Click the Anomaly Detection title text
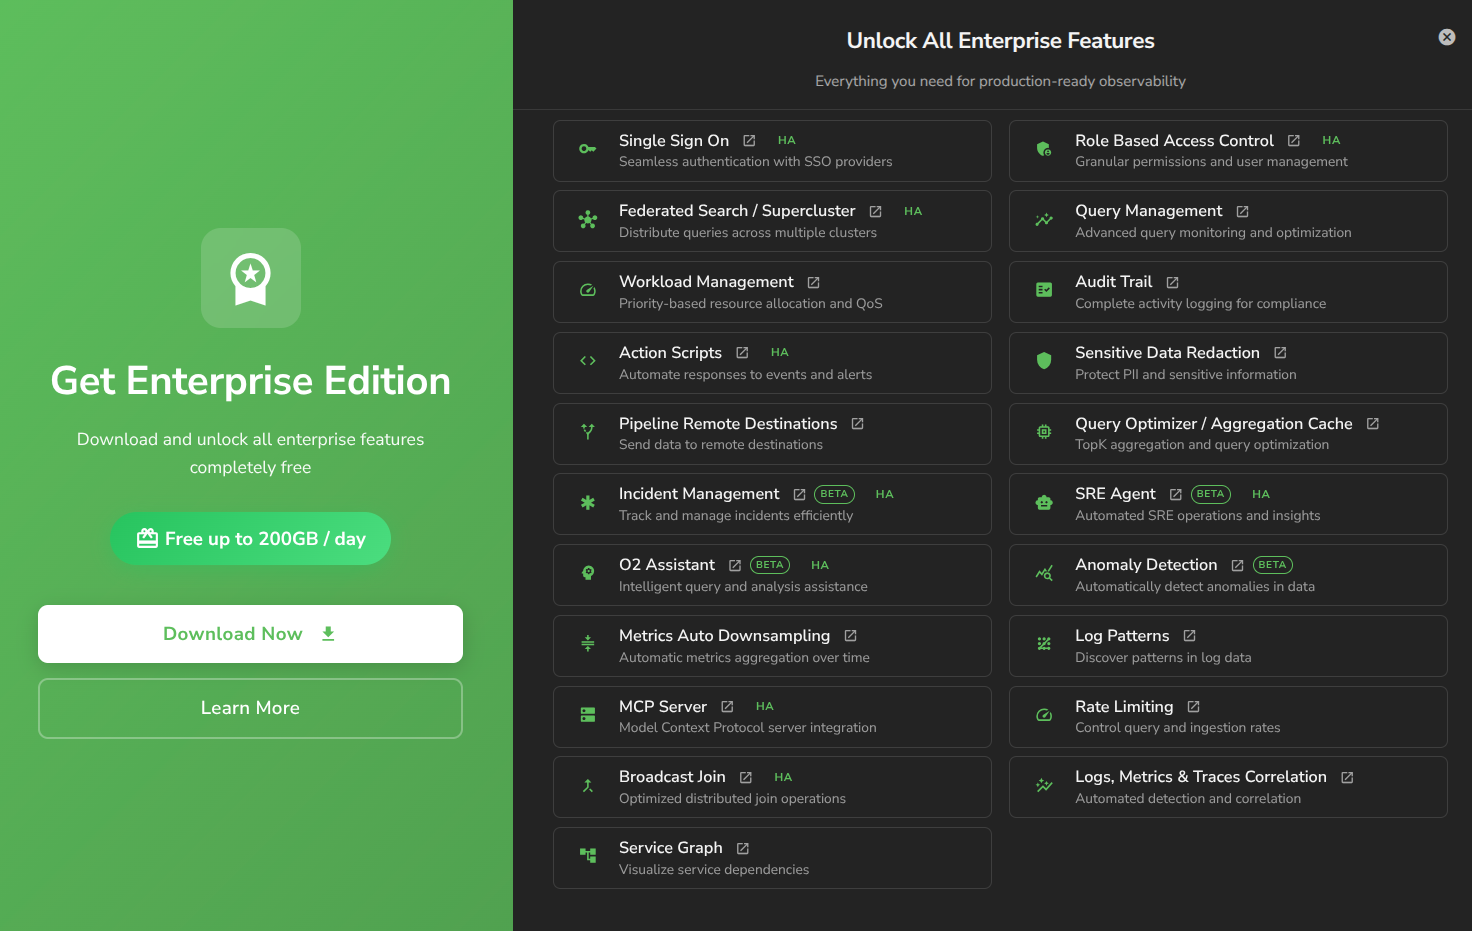 pyautogui.click(x=1146, y=565)
